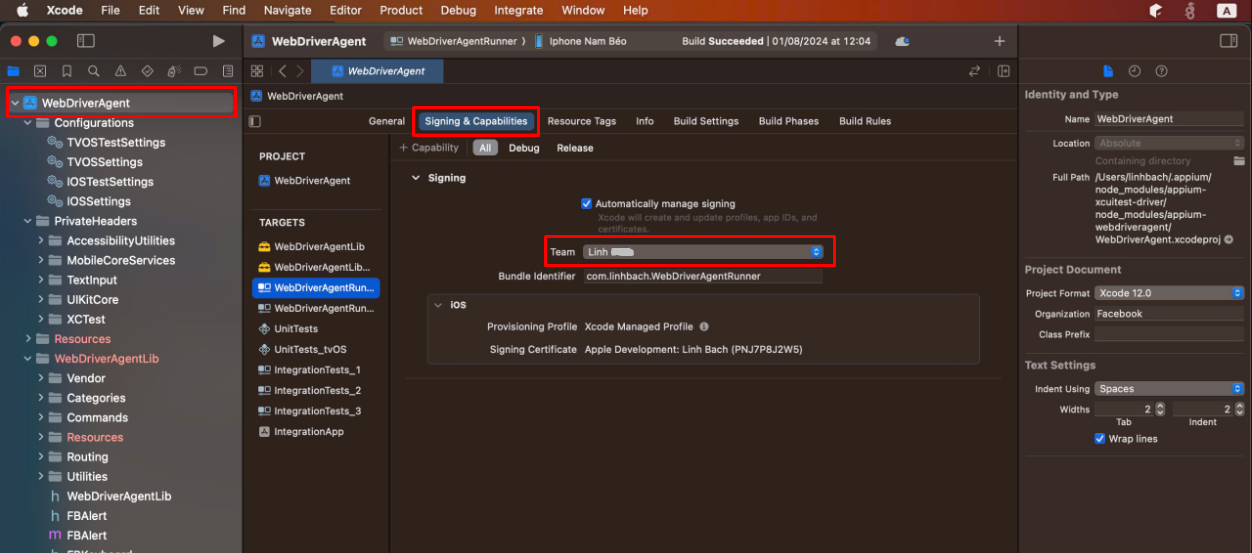
Task: Expand the PrivateHeaders folder
Action: coord(28,221)
